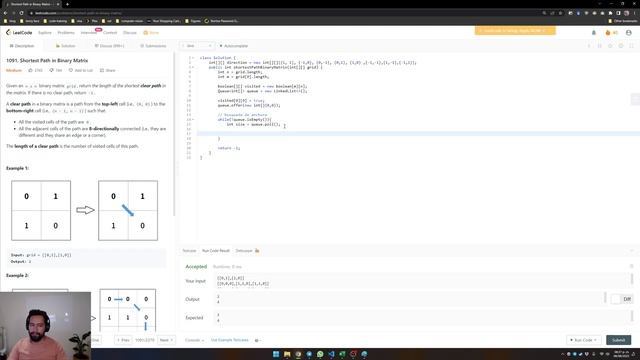
Task: Open the Run Code dropdown
Action: click(583, 340)
